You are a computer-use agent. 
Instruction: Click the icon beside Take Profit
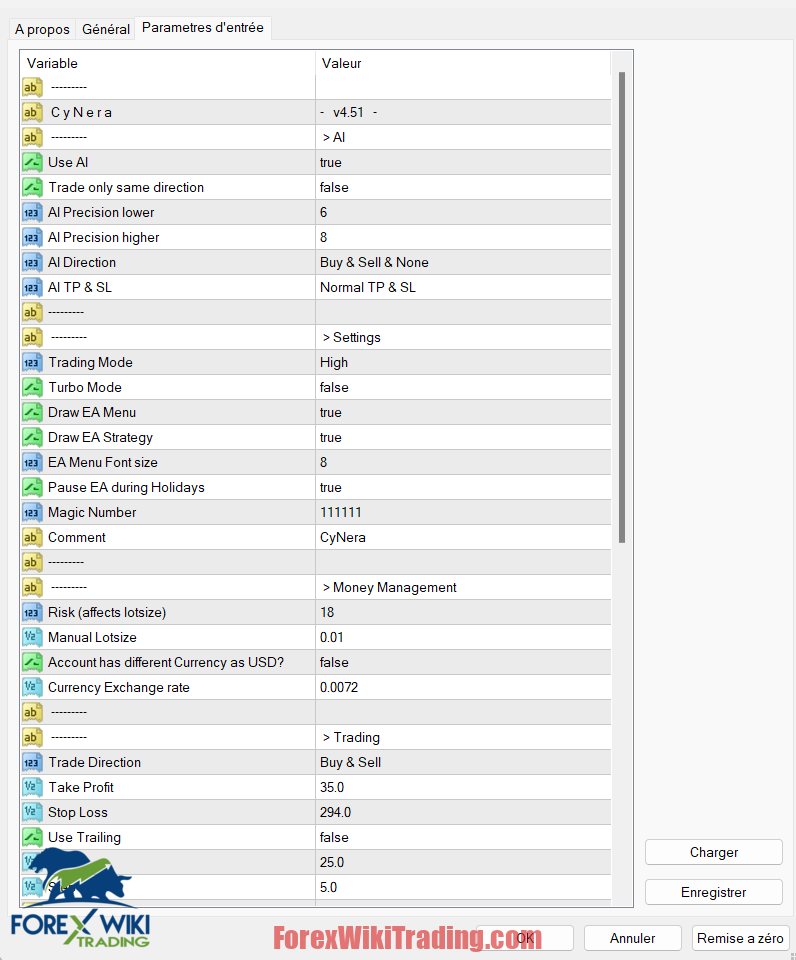click(x=32, y=787)
